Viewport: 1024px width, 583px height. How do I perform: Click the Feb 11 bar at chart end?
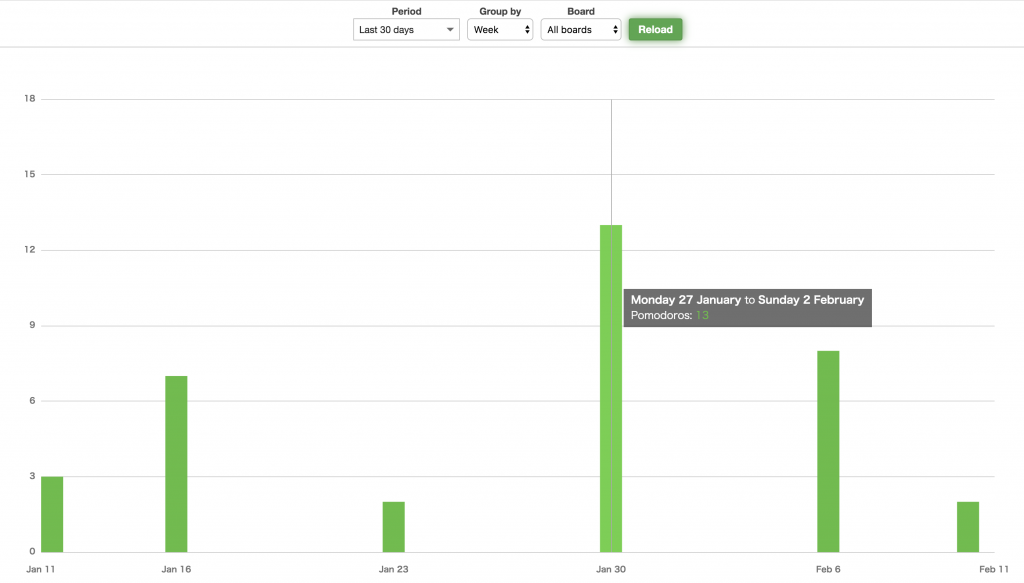click(x=968, y=527)
